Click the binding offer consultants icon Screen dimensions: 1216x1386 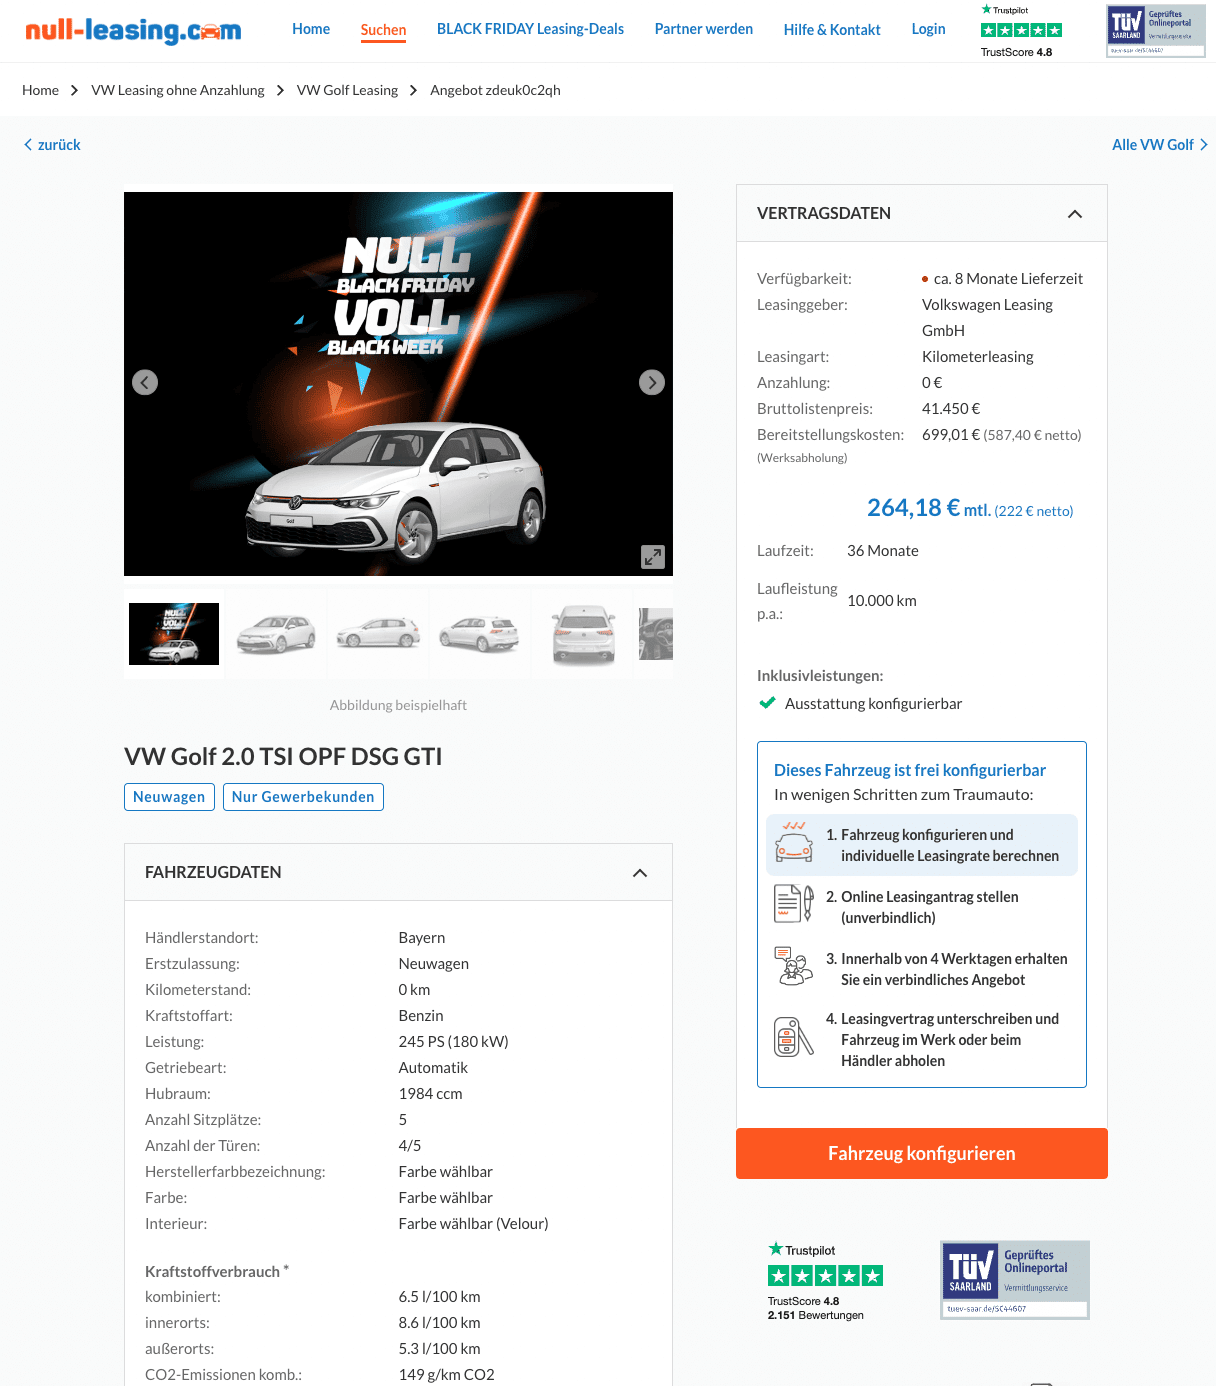(x=795, y=966)
